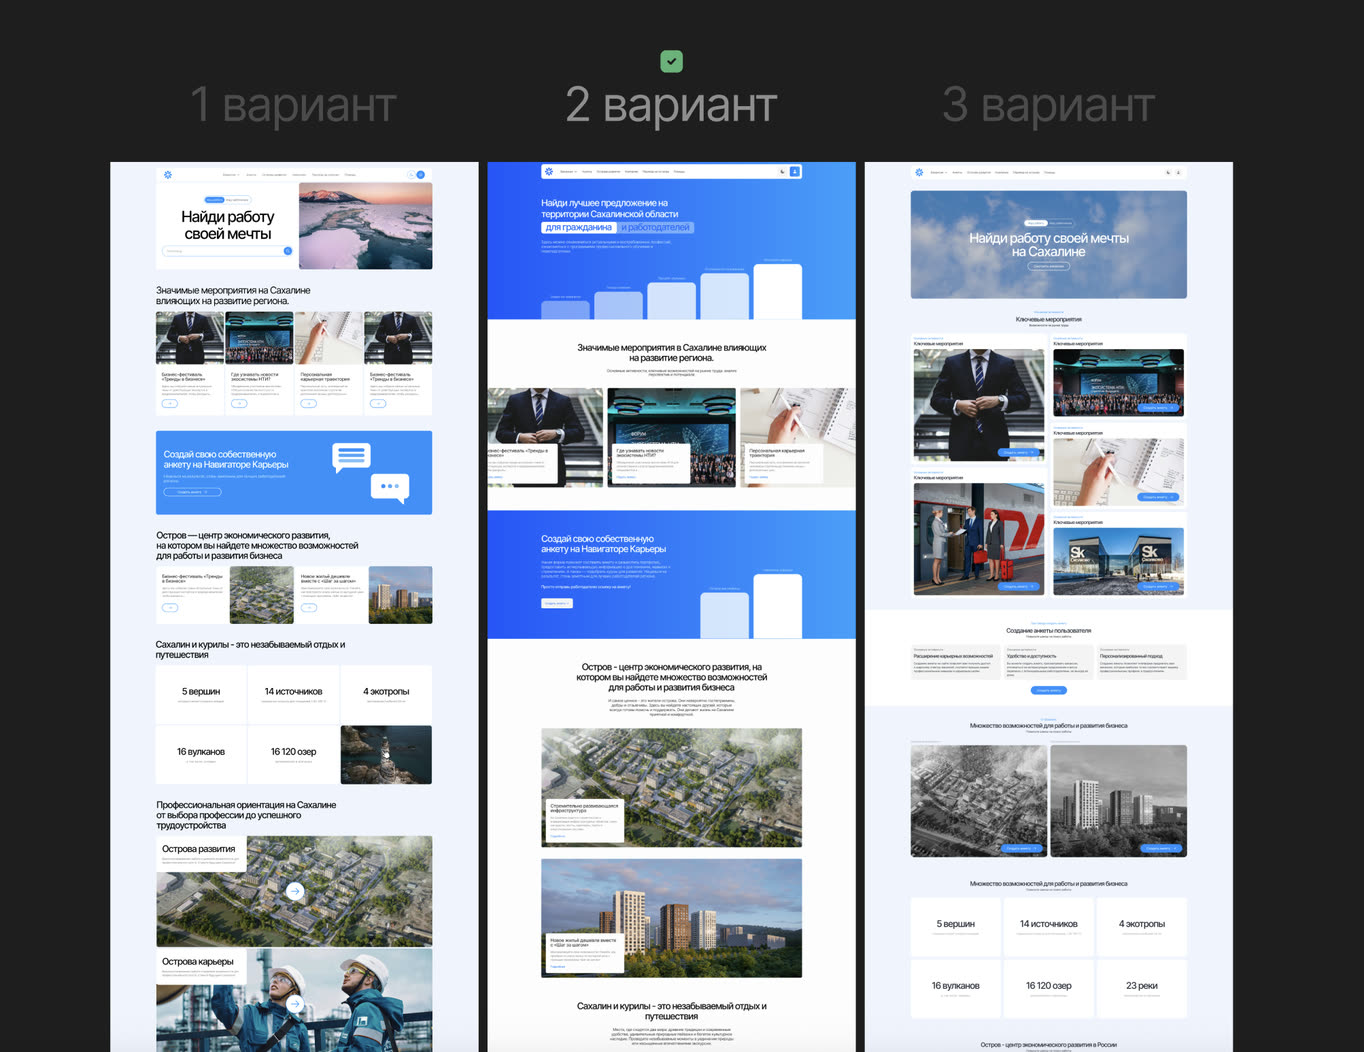The height and width of the screenshot is (1052, 1364).
Task: Click the white button in variant 2's 'Создай свою собственную анкету' banner
Action: click(557, 603)
